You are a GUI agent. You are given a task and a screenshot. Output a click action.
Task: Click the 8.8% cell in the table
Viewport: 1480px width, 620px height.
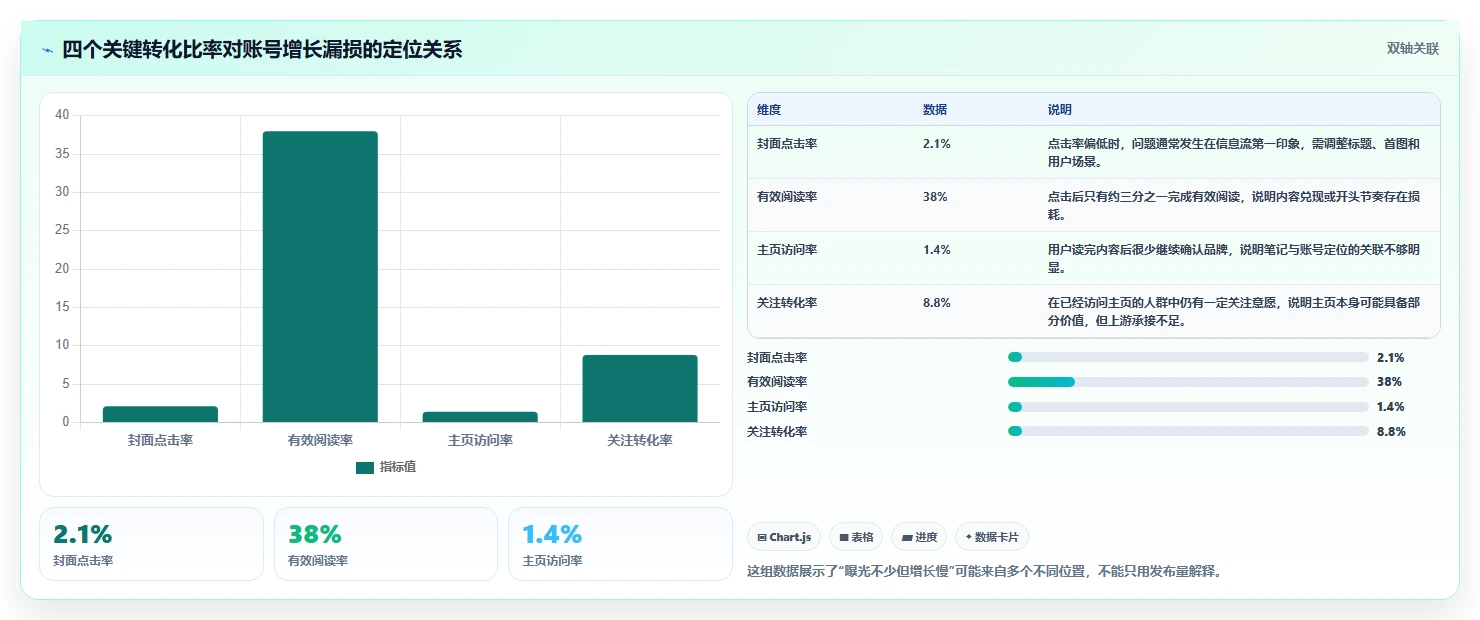point(937,303)
